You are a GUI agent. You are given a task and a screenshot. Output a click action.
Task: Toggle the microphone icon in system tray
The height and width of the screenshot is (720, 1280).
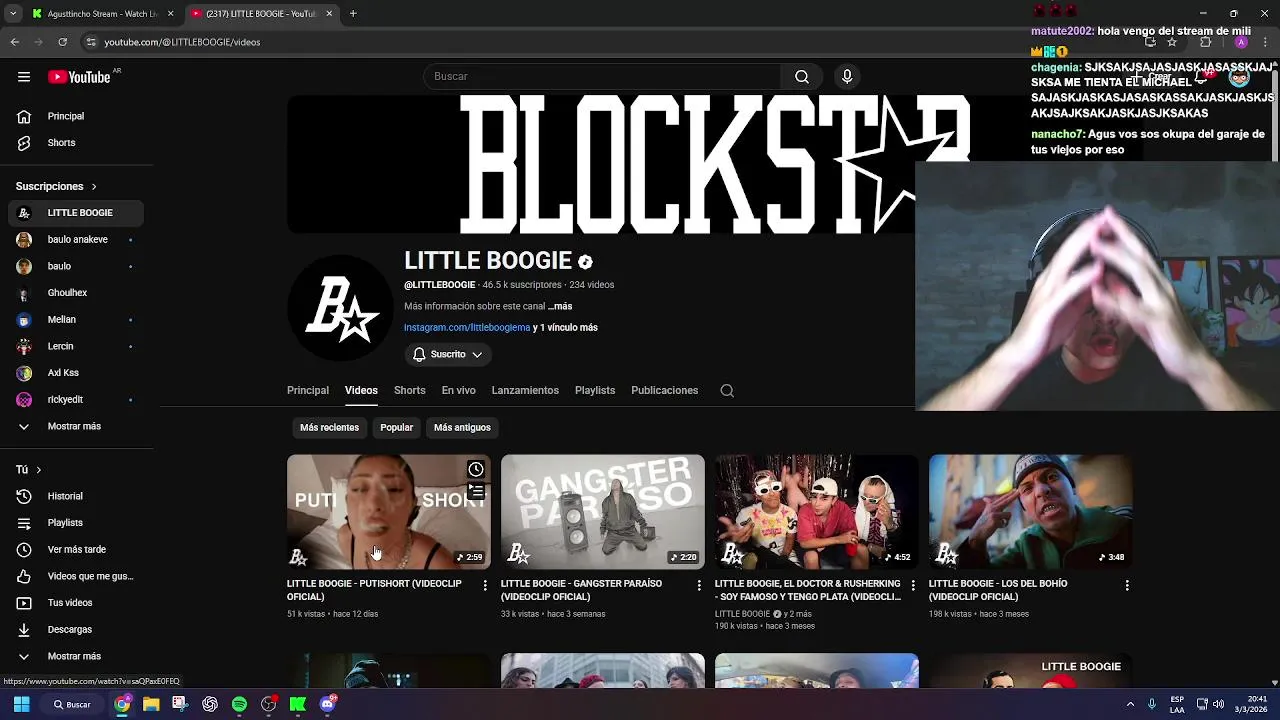(1152, 704)
